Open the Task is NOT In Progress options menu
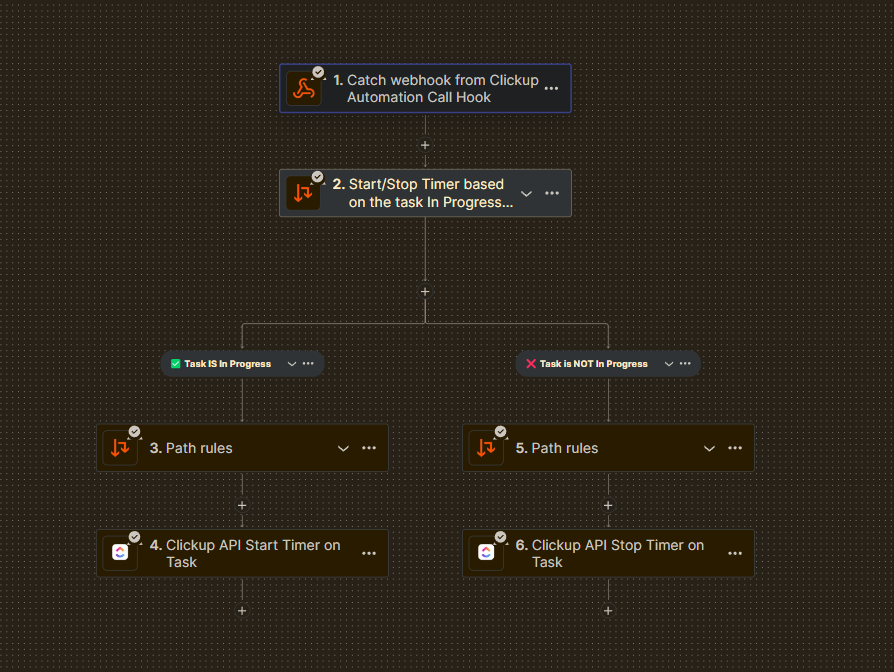The height and width of the screenshot is (672, 894). coord(685,364)
